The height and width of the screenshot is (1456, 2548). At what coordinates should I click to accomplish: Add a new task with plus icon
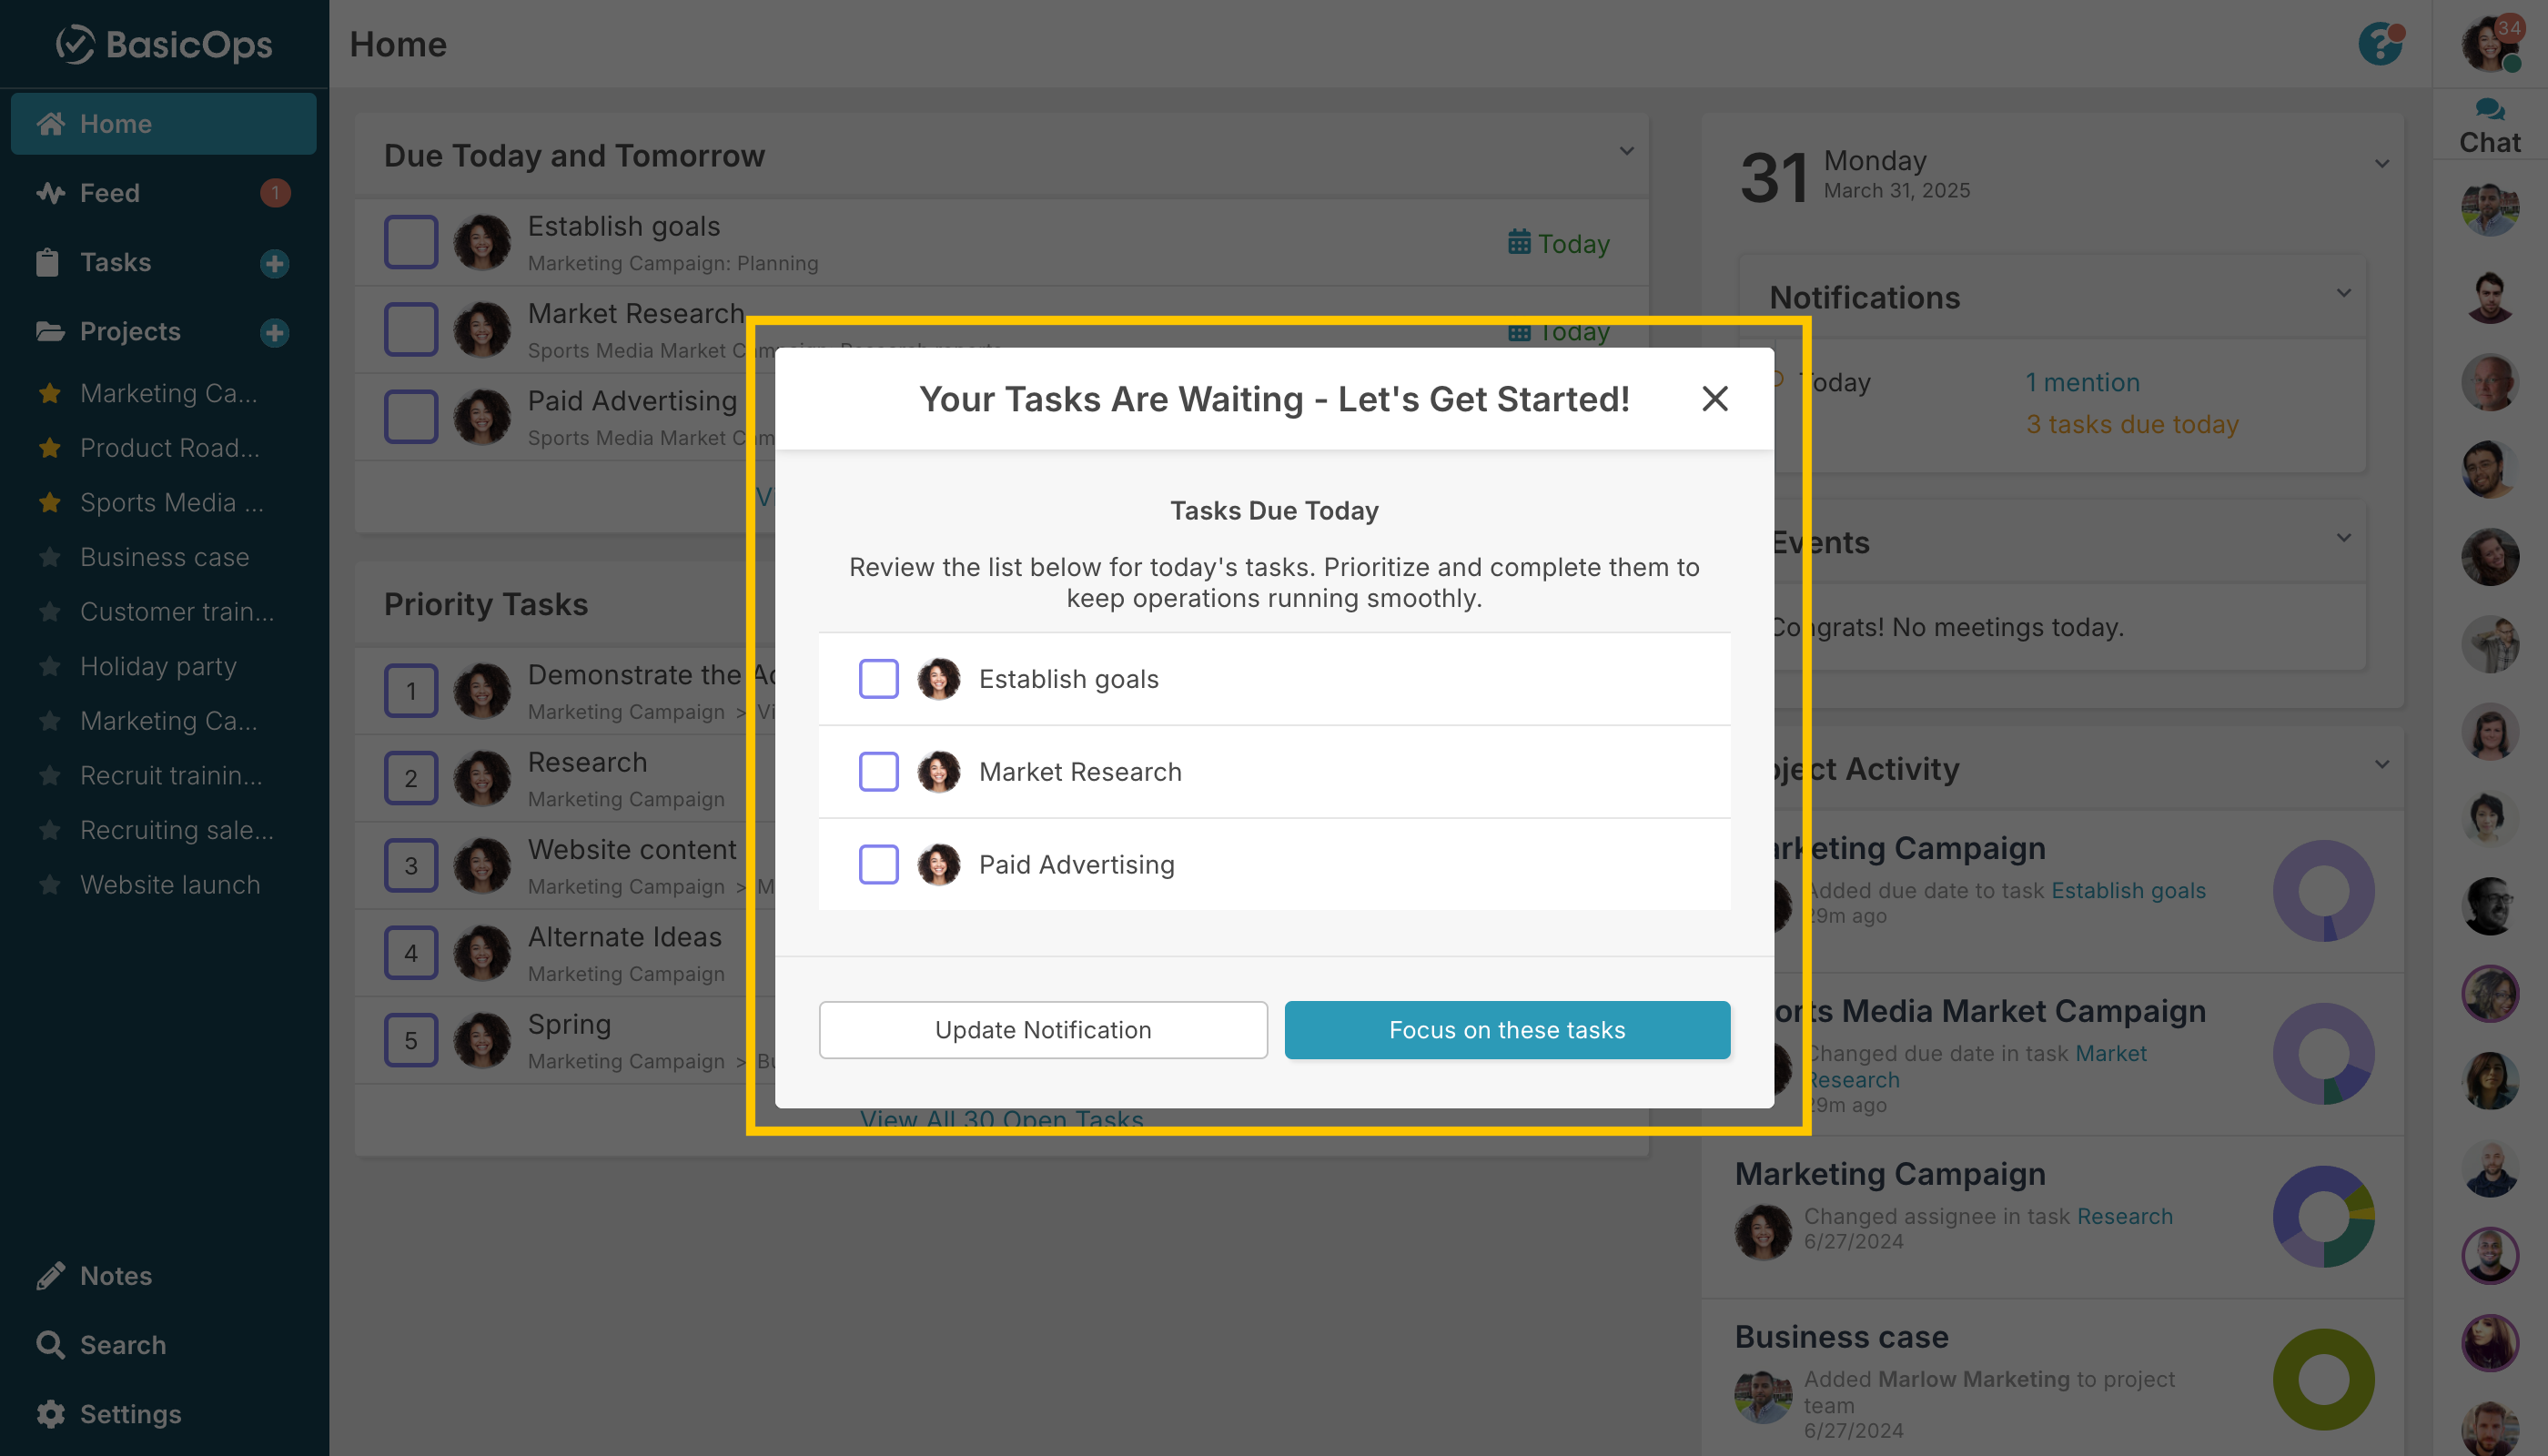tap(274, 263)
